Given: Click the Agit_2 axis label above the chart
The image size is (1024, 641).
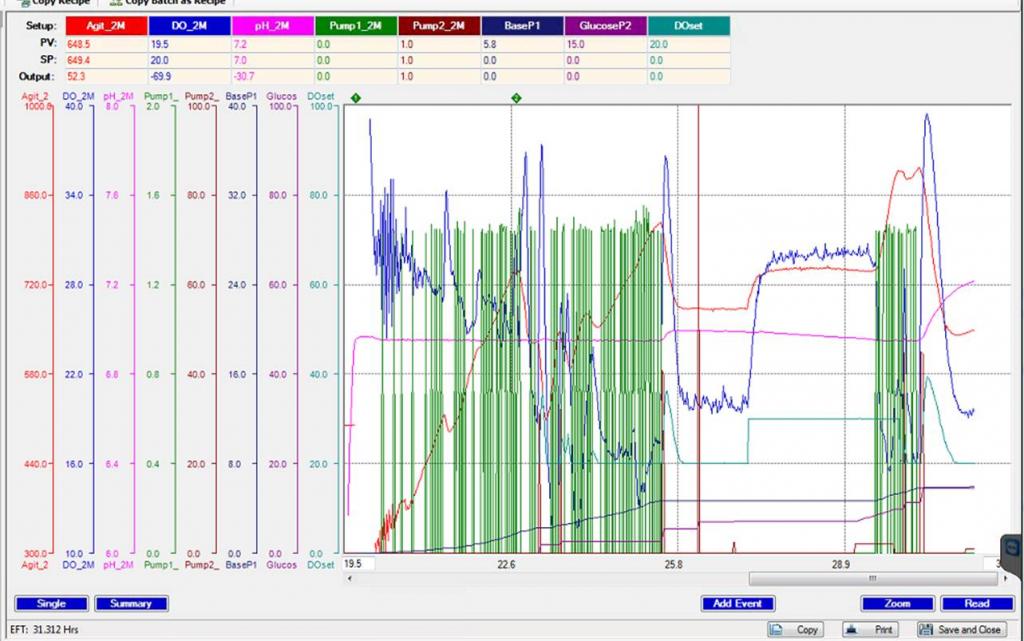Looking at the screenshot, I should [x=35, y=96].
